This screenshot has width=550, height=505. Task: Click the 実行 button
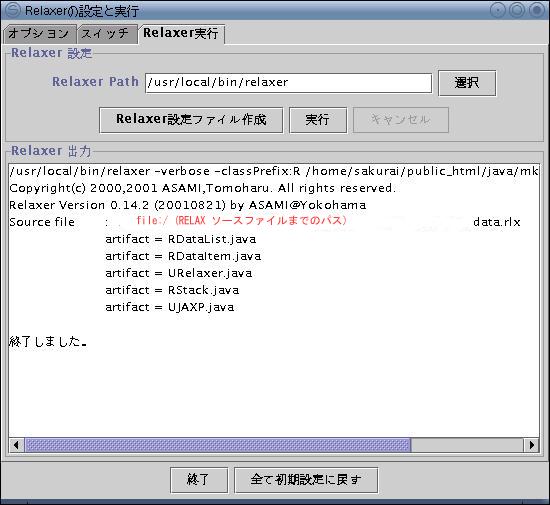coord(318,120)
